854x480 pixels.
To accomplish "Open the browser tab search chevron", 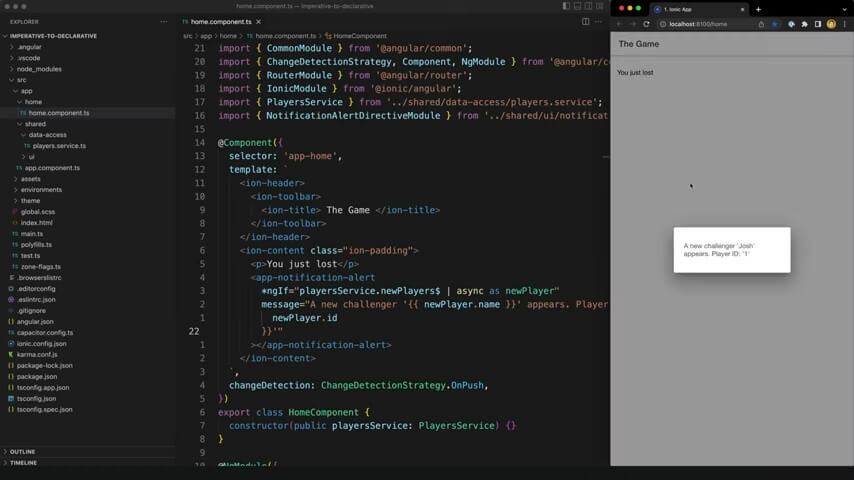I will point(845,9).
